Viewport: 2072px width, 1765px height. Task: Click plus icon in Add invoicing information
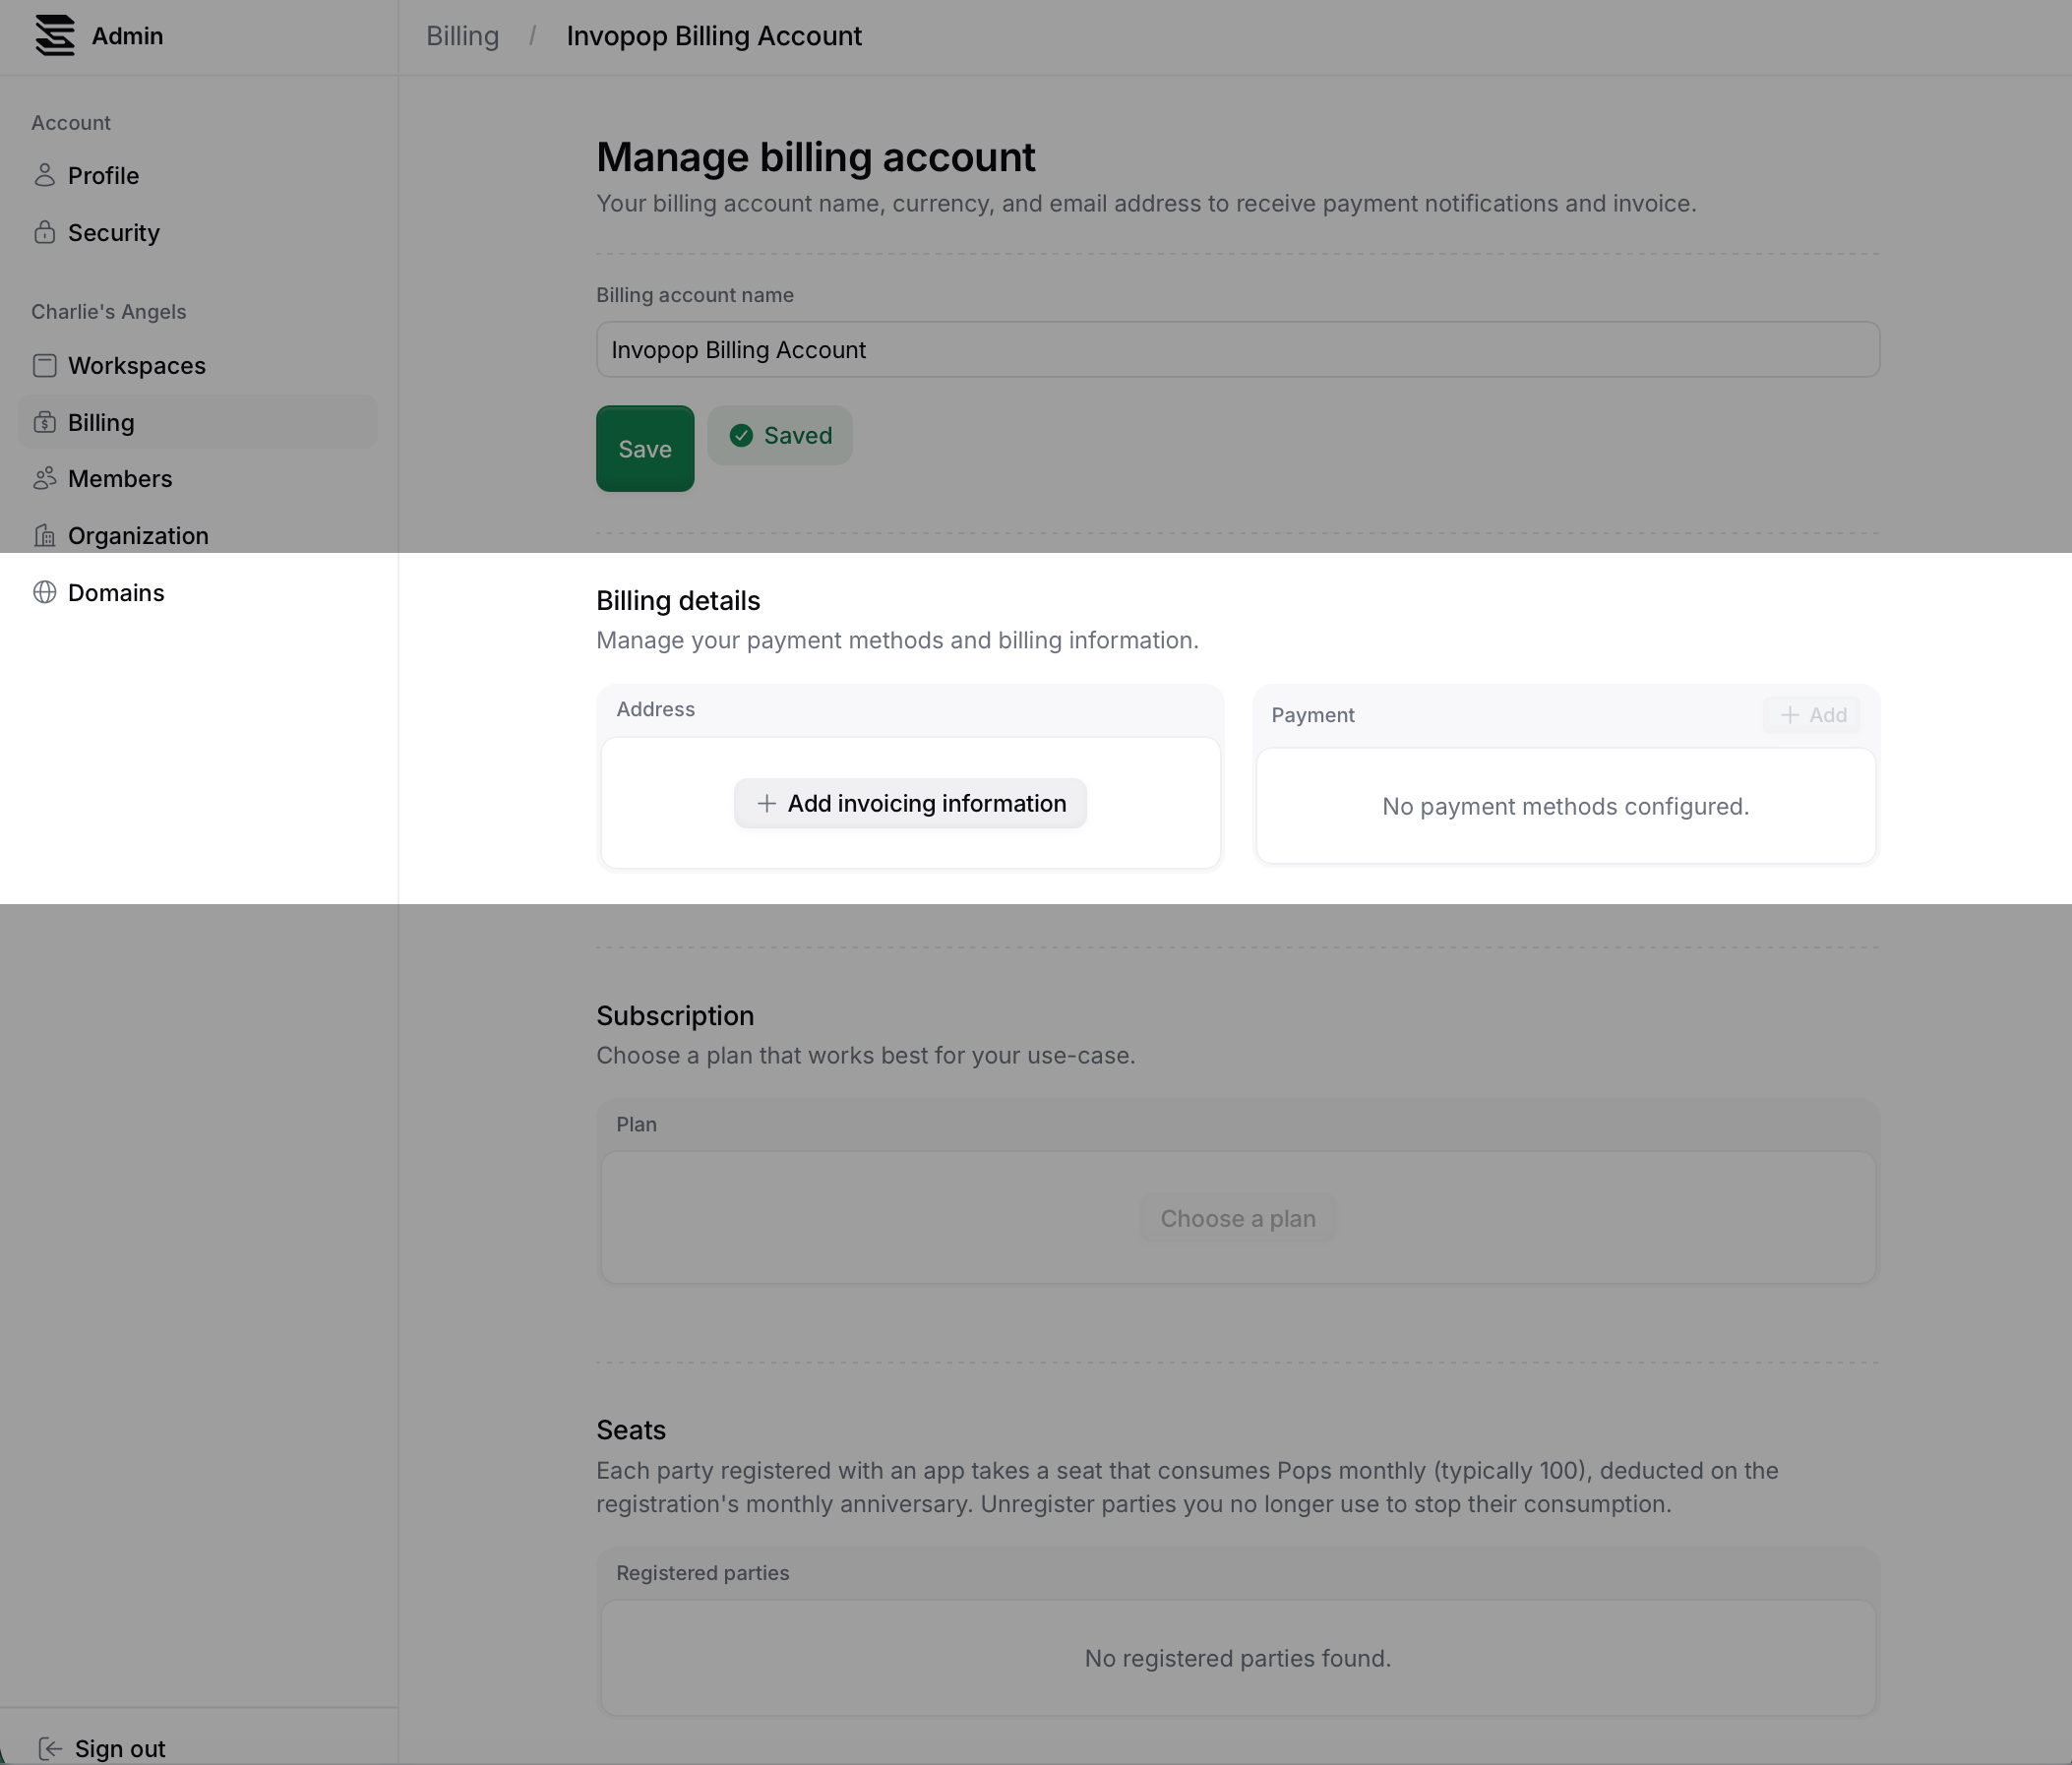(x=766, y=803)
